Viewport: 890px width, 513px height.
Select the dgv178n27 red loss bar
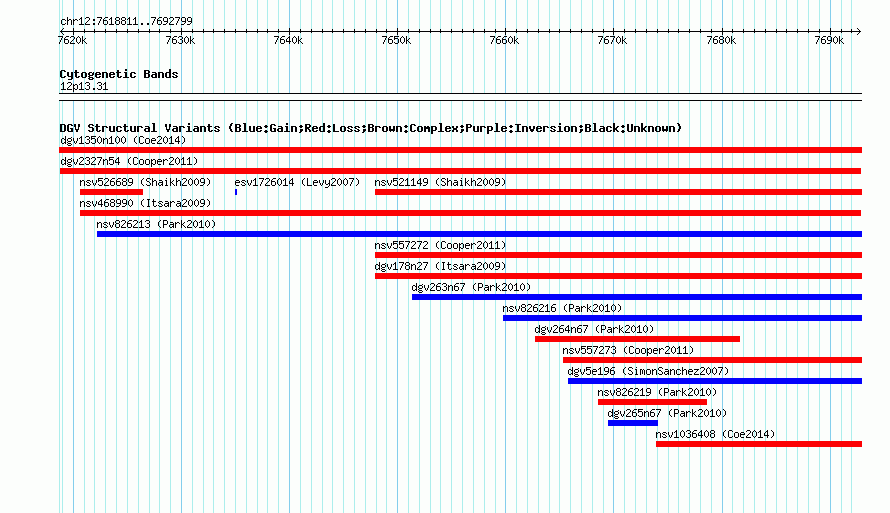point(618,276)
